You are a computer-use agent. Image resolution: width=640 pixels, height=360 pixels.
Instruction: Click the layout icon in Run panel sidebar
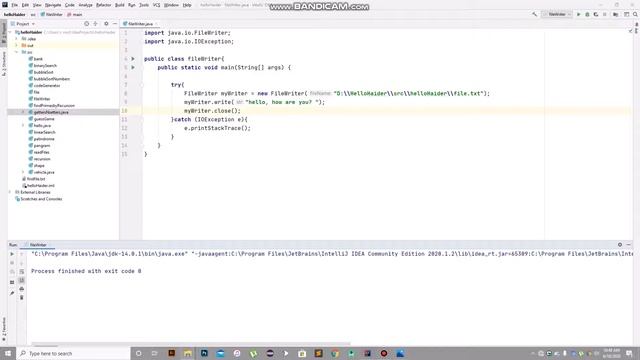(x=12, y=282)
